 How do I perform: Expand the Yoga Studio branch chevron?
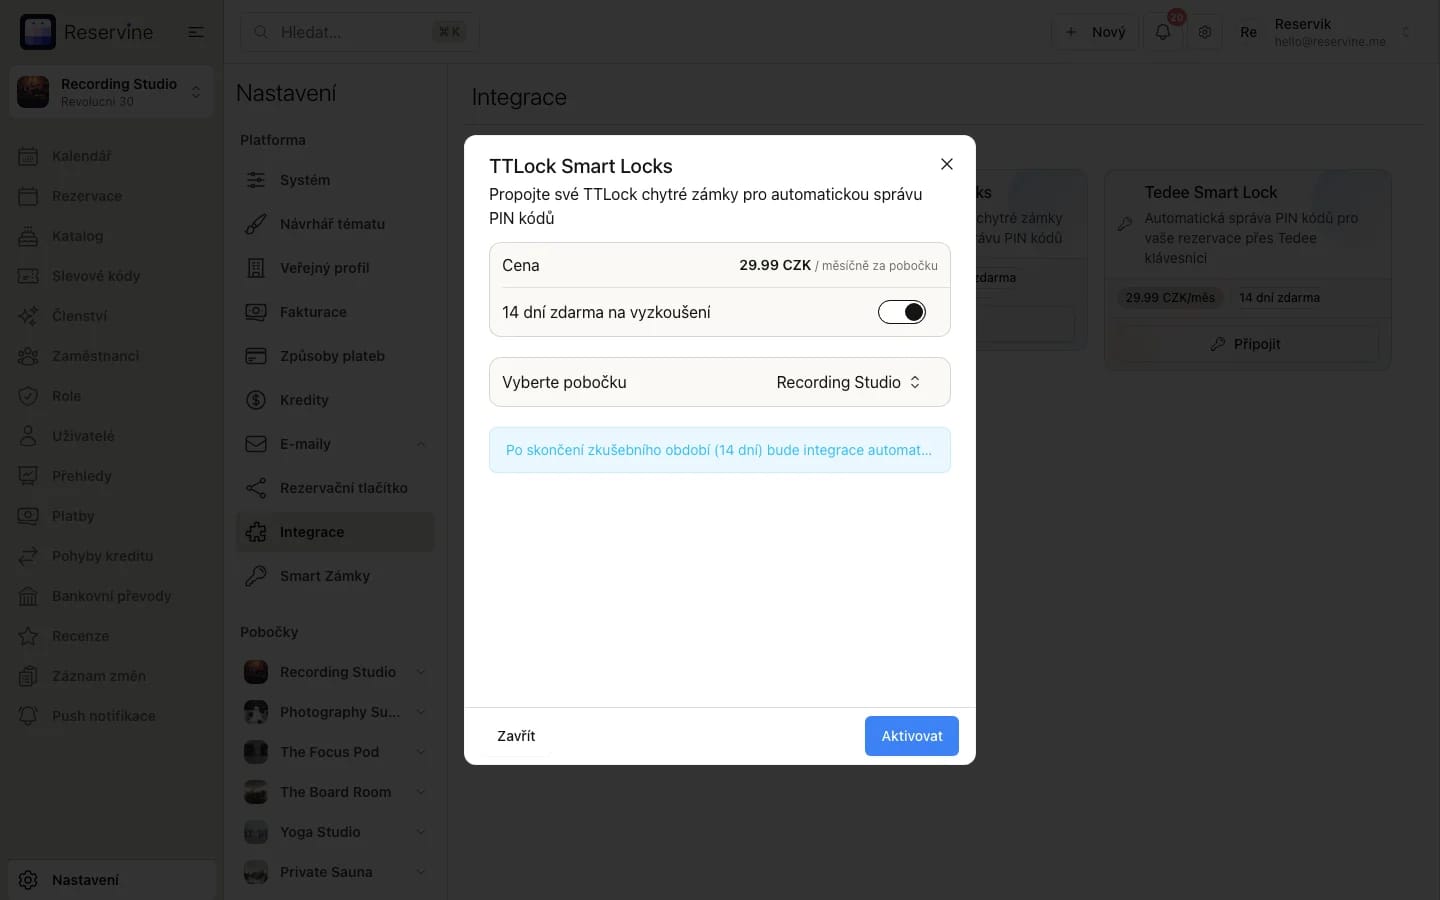[421, 832]
